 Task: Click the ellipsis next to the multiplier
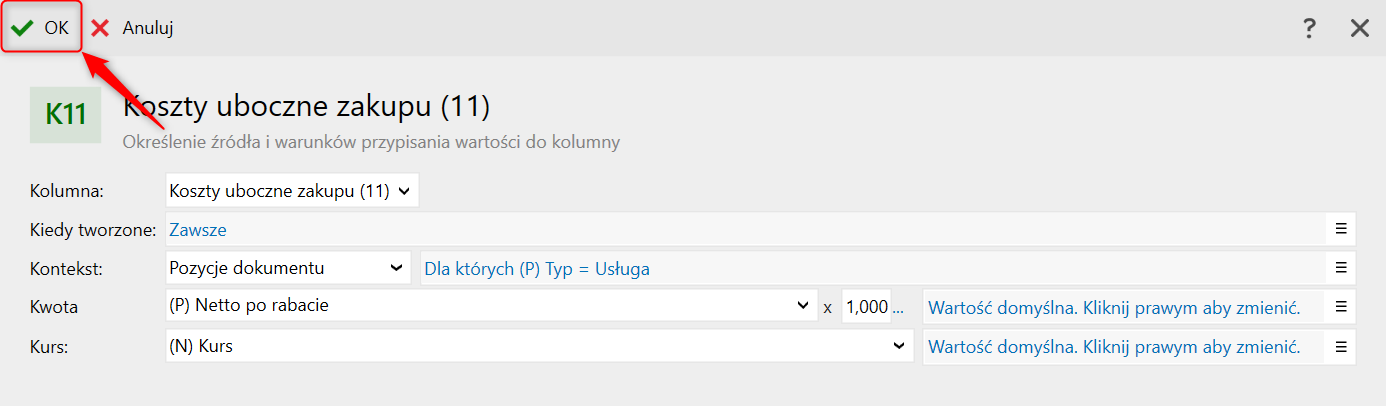coord(898,307)
